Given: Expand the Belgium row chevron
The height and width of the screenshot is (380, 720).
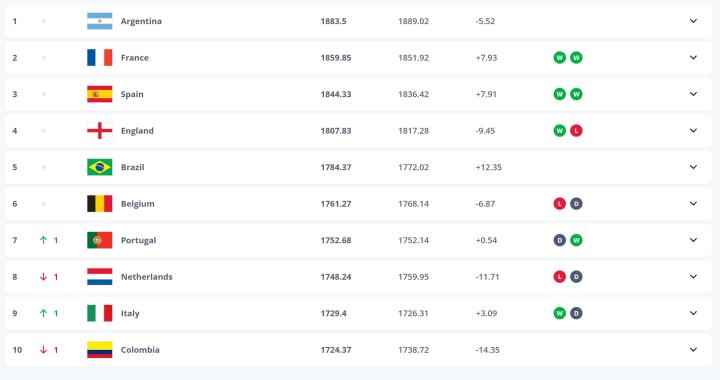Looking at the screenshot, I should coord(693,204).
